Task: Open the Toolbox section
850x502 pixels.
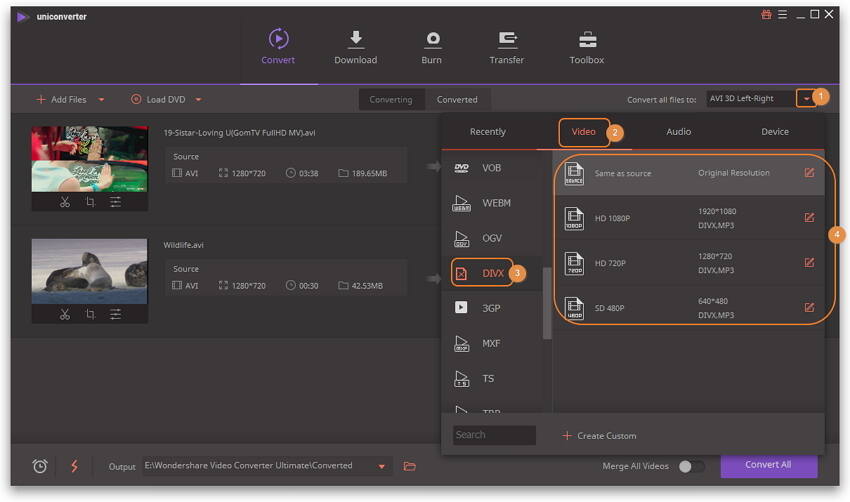Action: click(587, 47)
